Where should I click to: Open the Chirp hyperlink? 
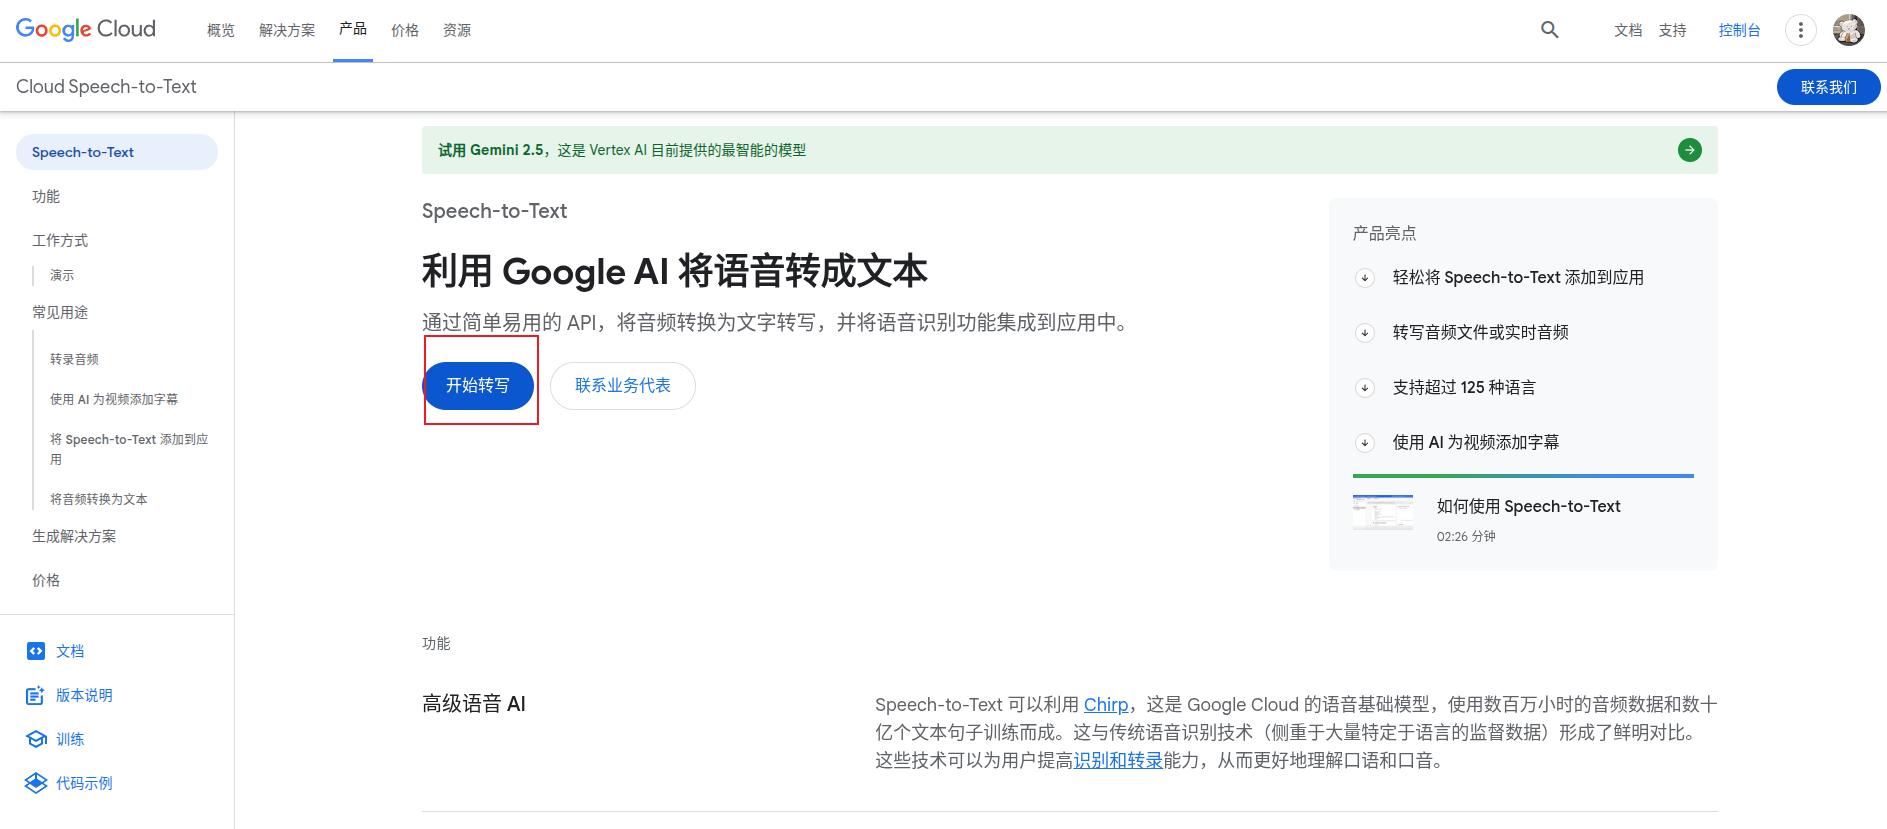pos(1105,705)
